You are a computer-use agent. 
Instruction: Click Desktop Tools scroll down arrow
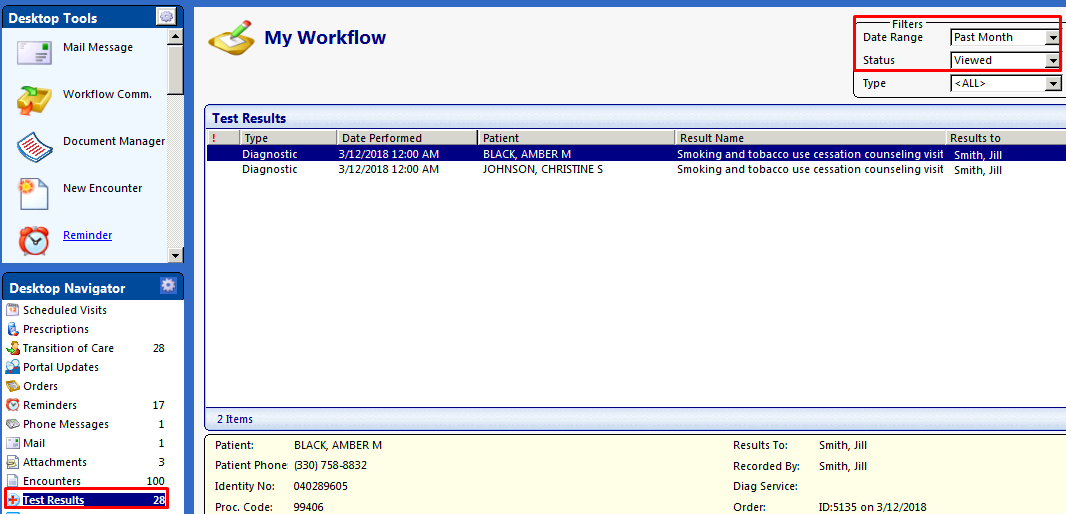175,255
